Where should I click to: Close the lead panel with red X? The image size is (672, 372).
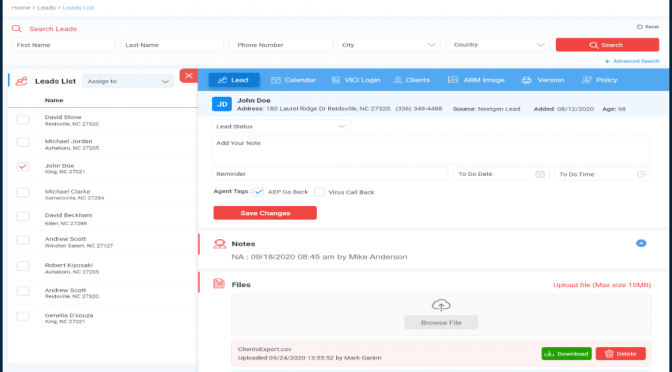click(189, 76)
